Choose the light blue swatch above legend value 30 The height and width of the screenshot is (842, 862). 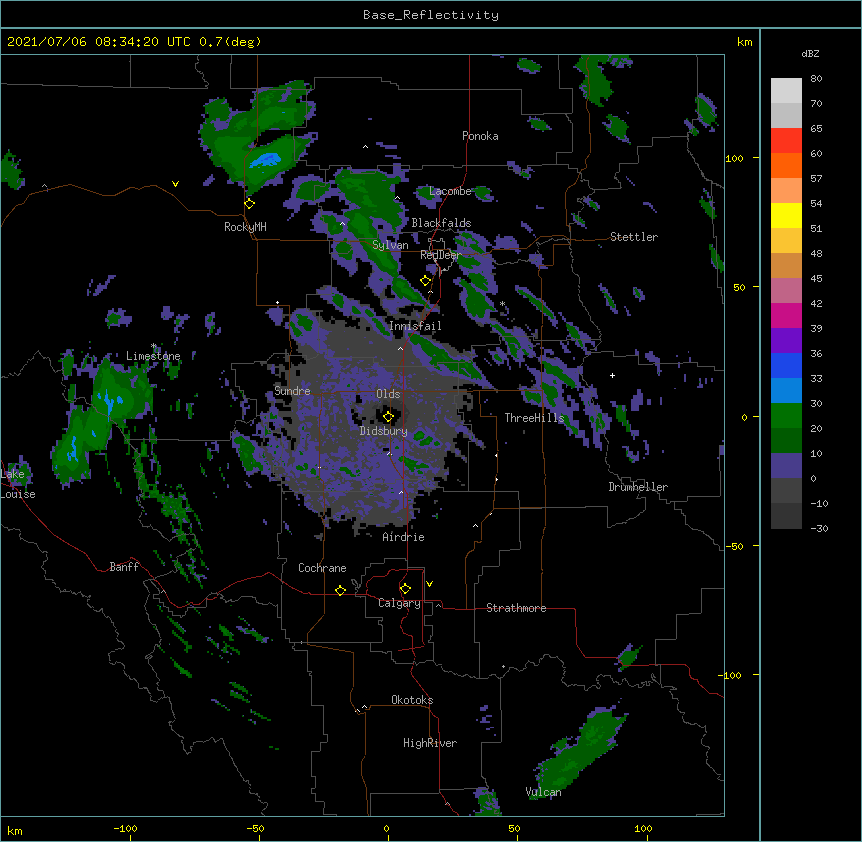pyautogui.click(x=786, y=390)
